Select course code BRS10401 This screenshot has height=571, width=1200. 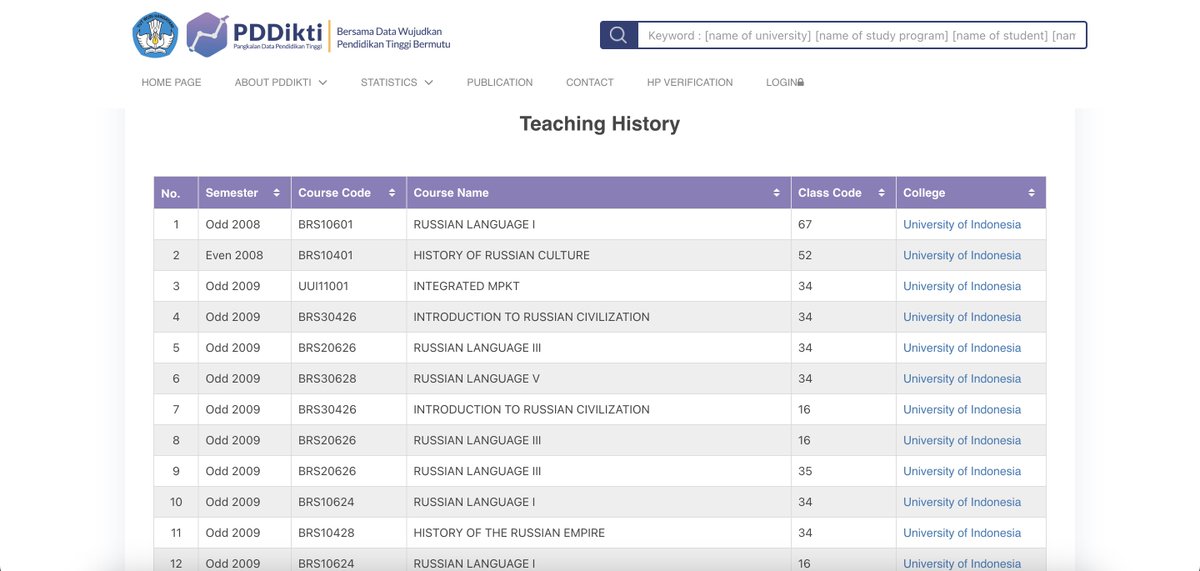point(325,255)
